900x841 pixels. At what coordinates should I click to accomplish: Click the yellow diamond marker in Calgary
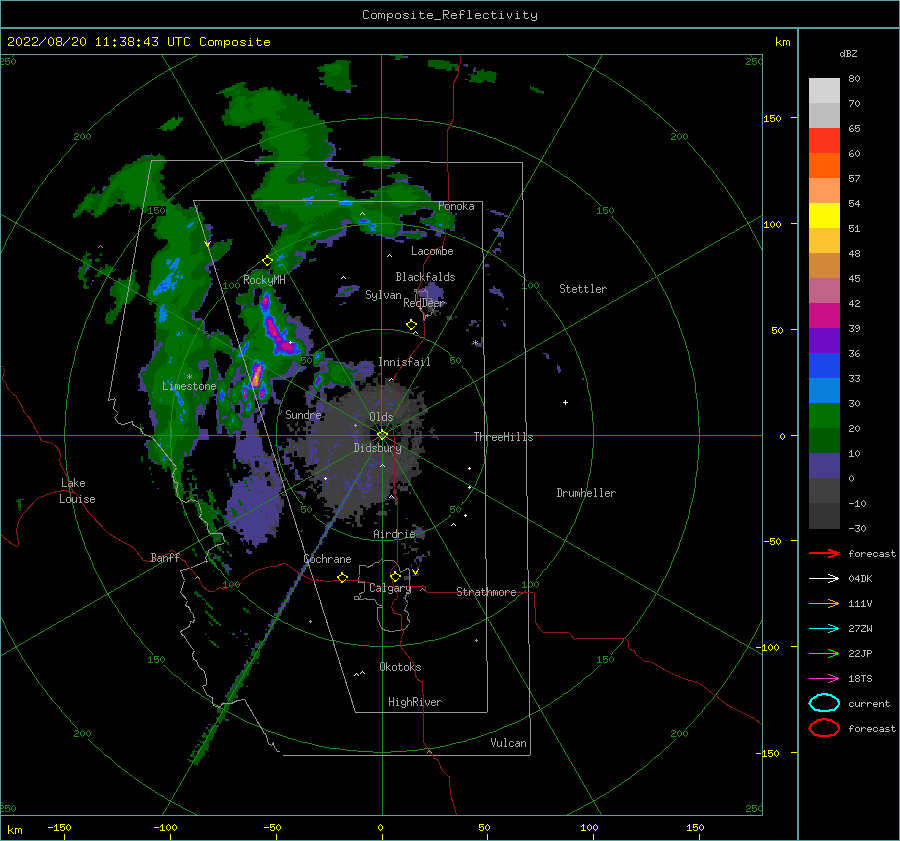[x=395, y=576]
